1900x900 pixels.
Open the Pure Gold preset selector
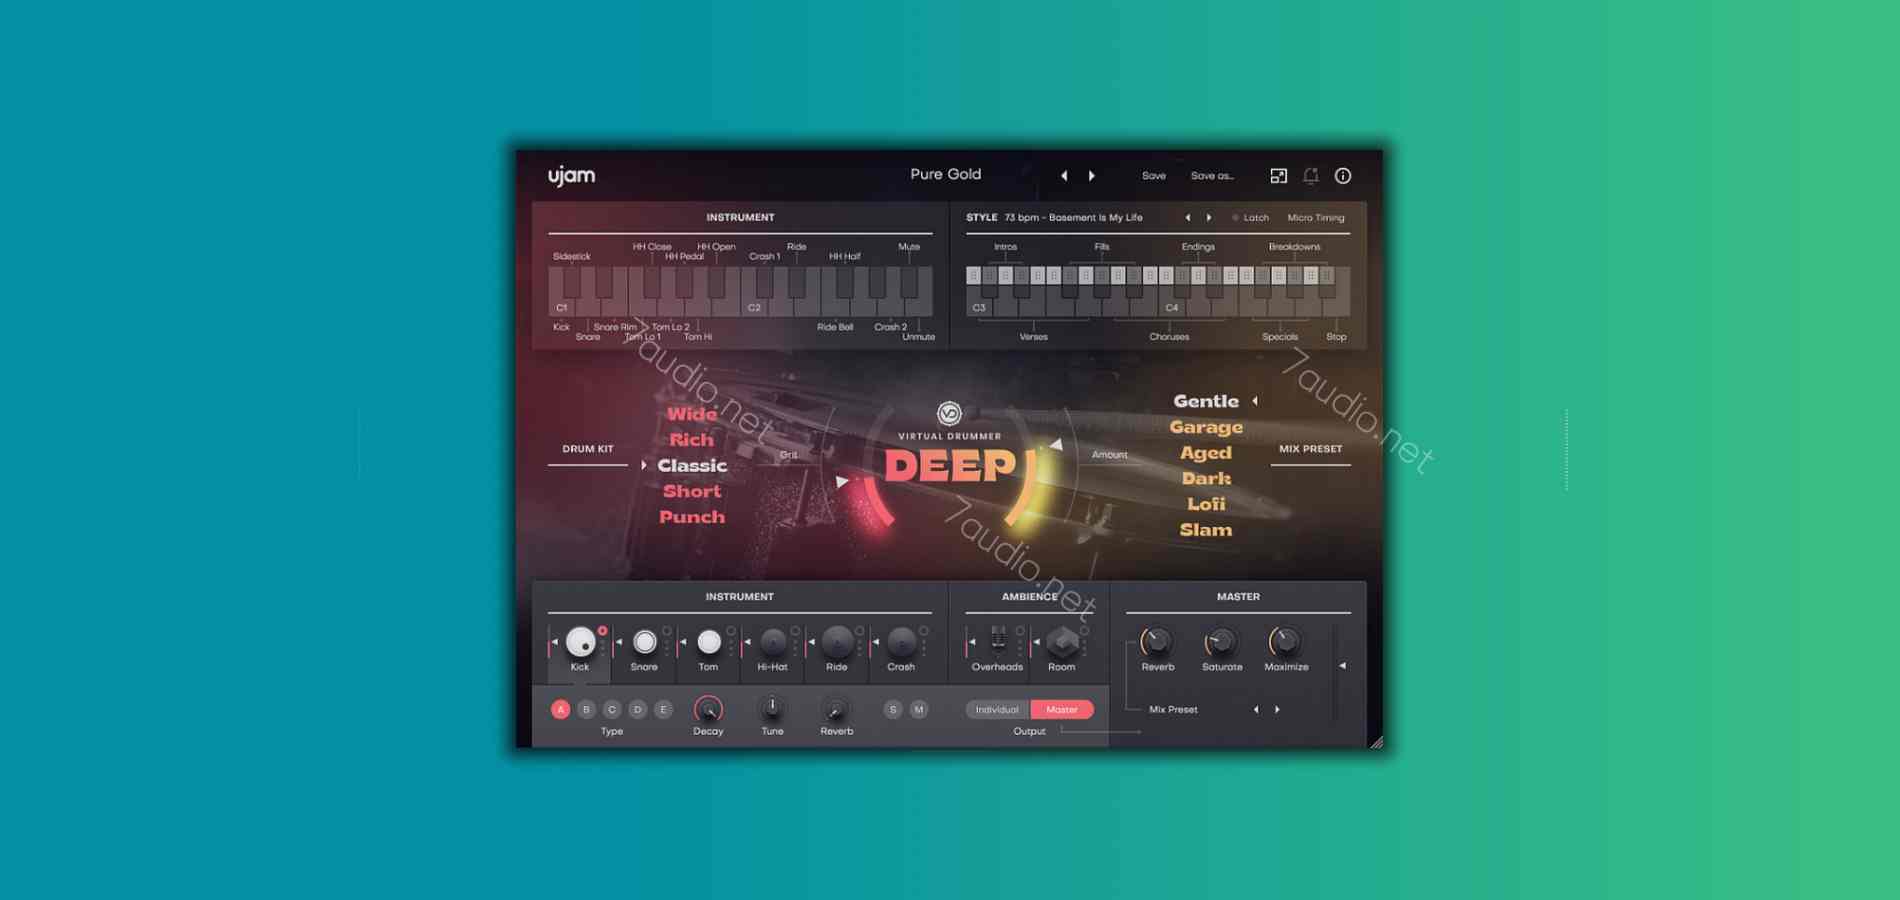coord(946,174)
